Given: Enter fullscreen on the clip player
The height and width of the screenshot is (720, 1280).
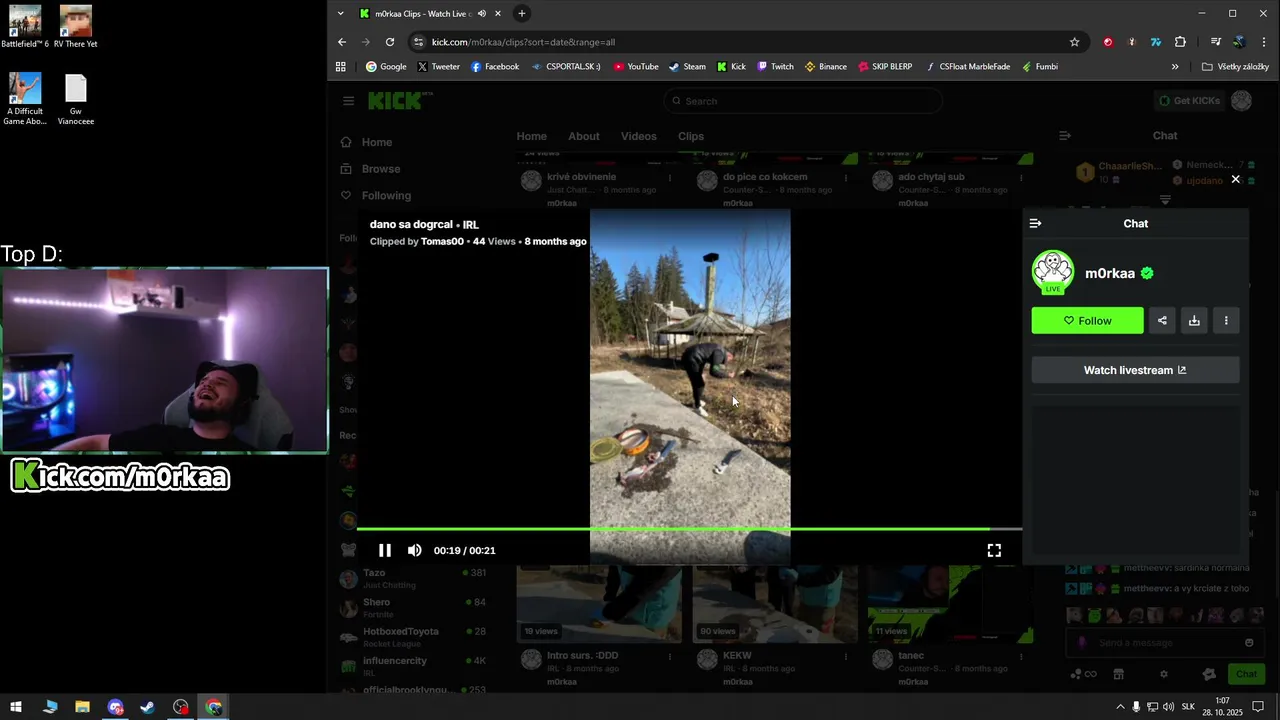Looking at the screenshot, I should click(x=994, y=550).
